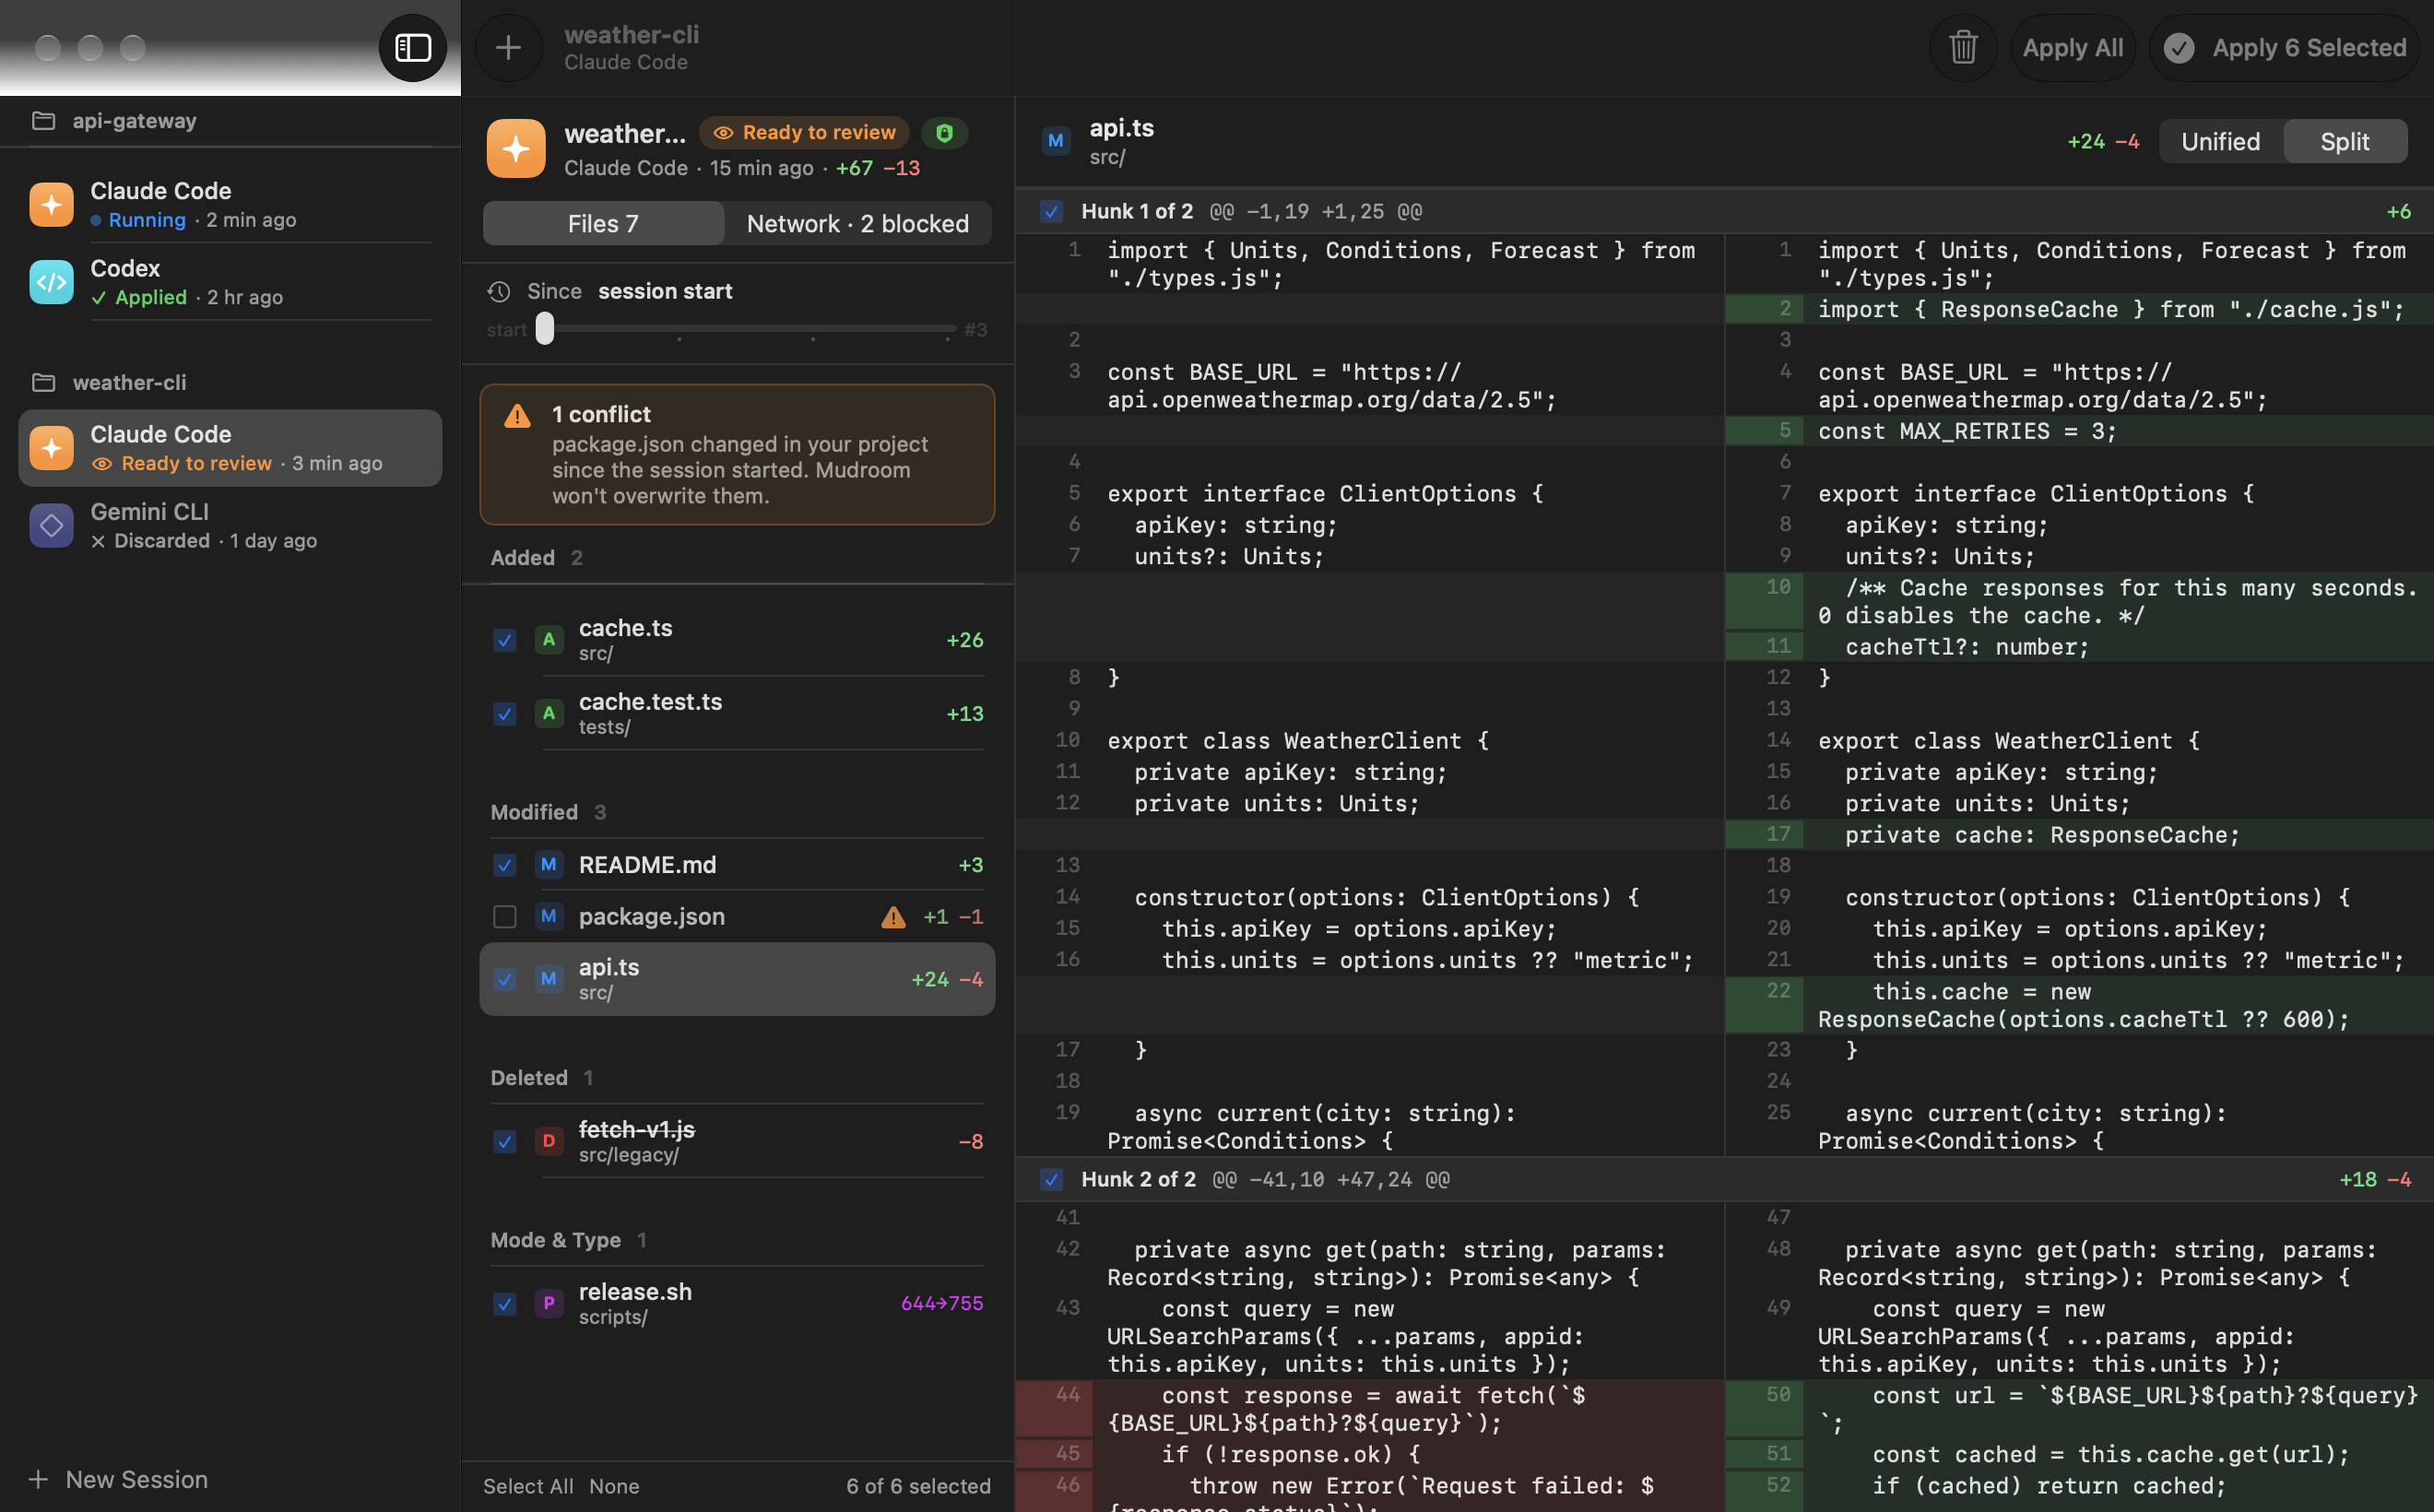Click None selection link
This screenshot has height=1512, width=2434.
(x=614, y=1486)
